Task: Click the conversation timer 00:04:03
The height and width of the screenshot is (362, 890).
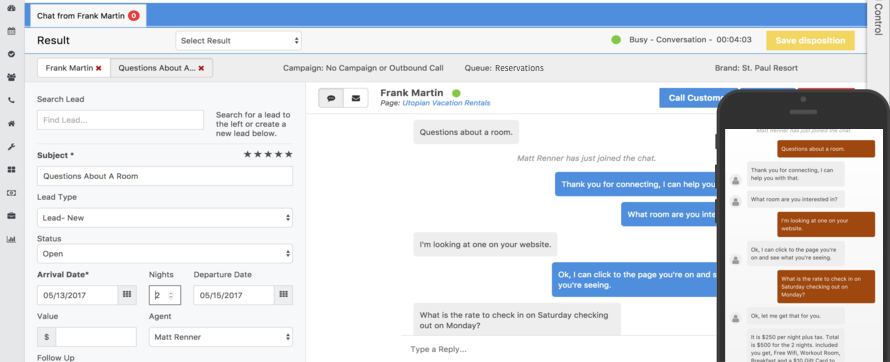Action: [734, 40]
